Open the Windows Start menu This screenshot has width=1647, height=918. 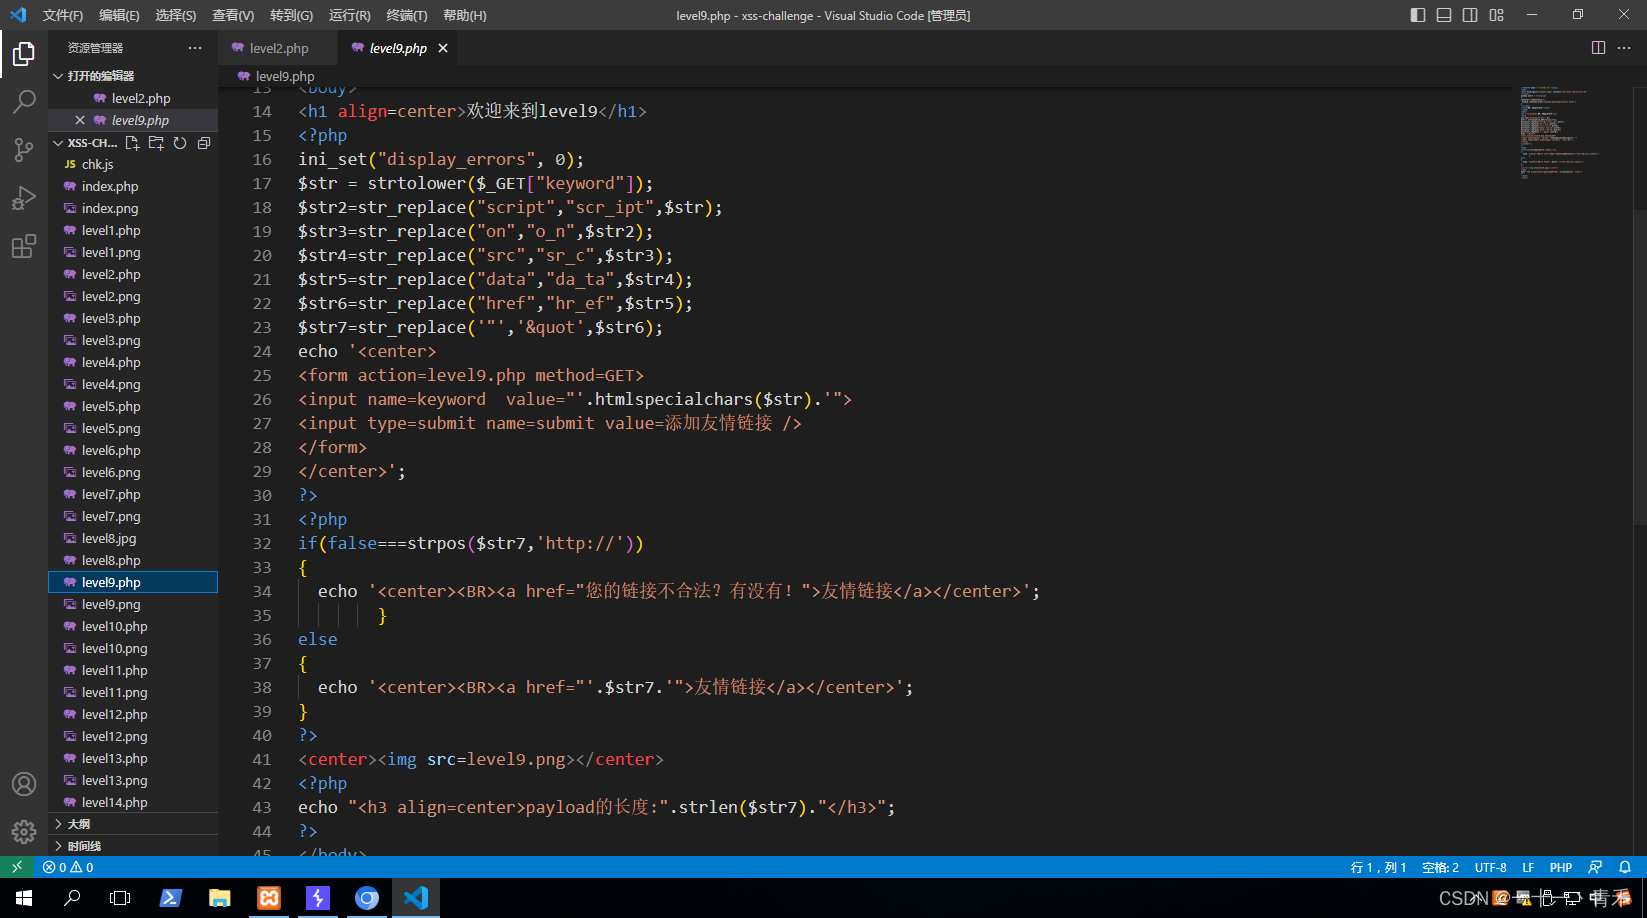[x=24, y=898]
